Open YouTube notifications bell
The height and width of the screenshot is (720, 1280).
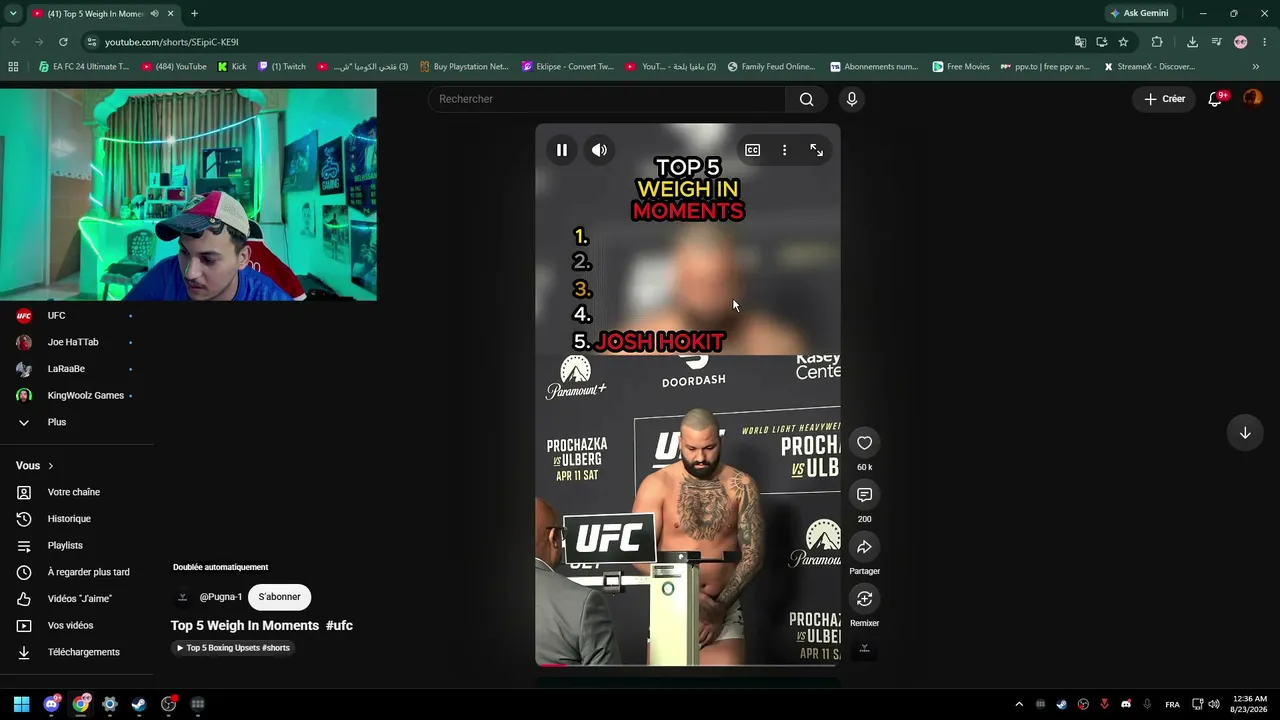[x=1215, y=99]
